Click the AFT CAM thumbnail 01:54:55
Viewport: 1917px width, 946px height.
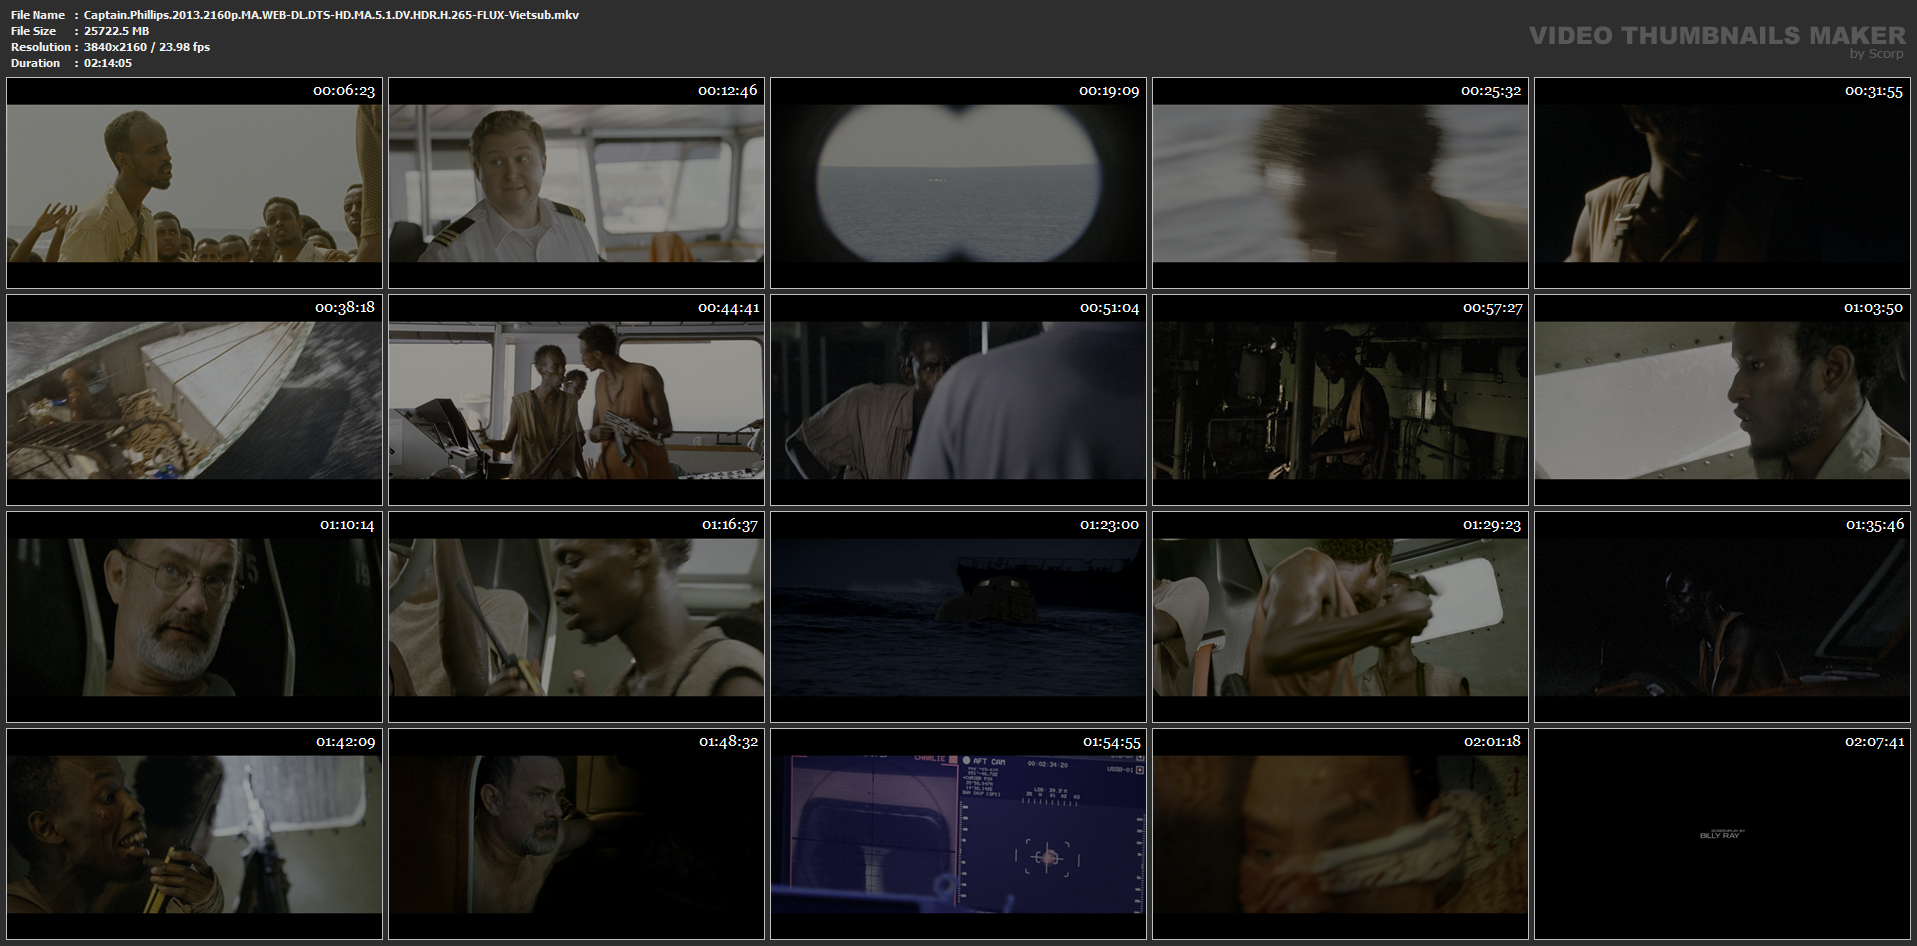958,834
